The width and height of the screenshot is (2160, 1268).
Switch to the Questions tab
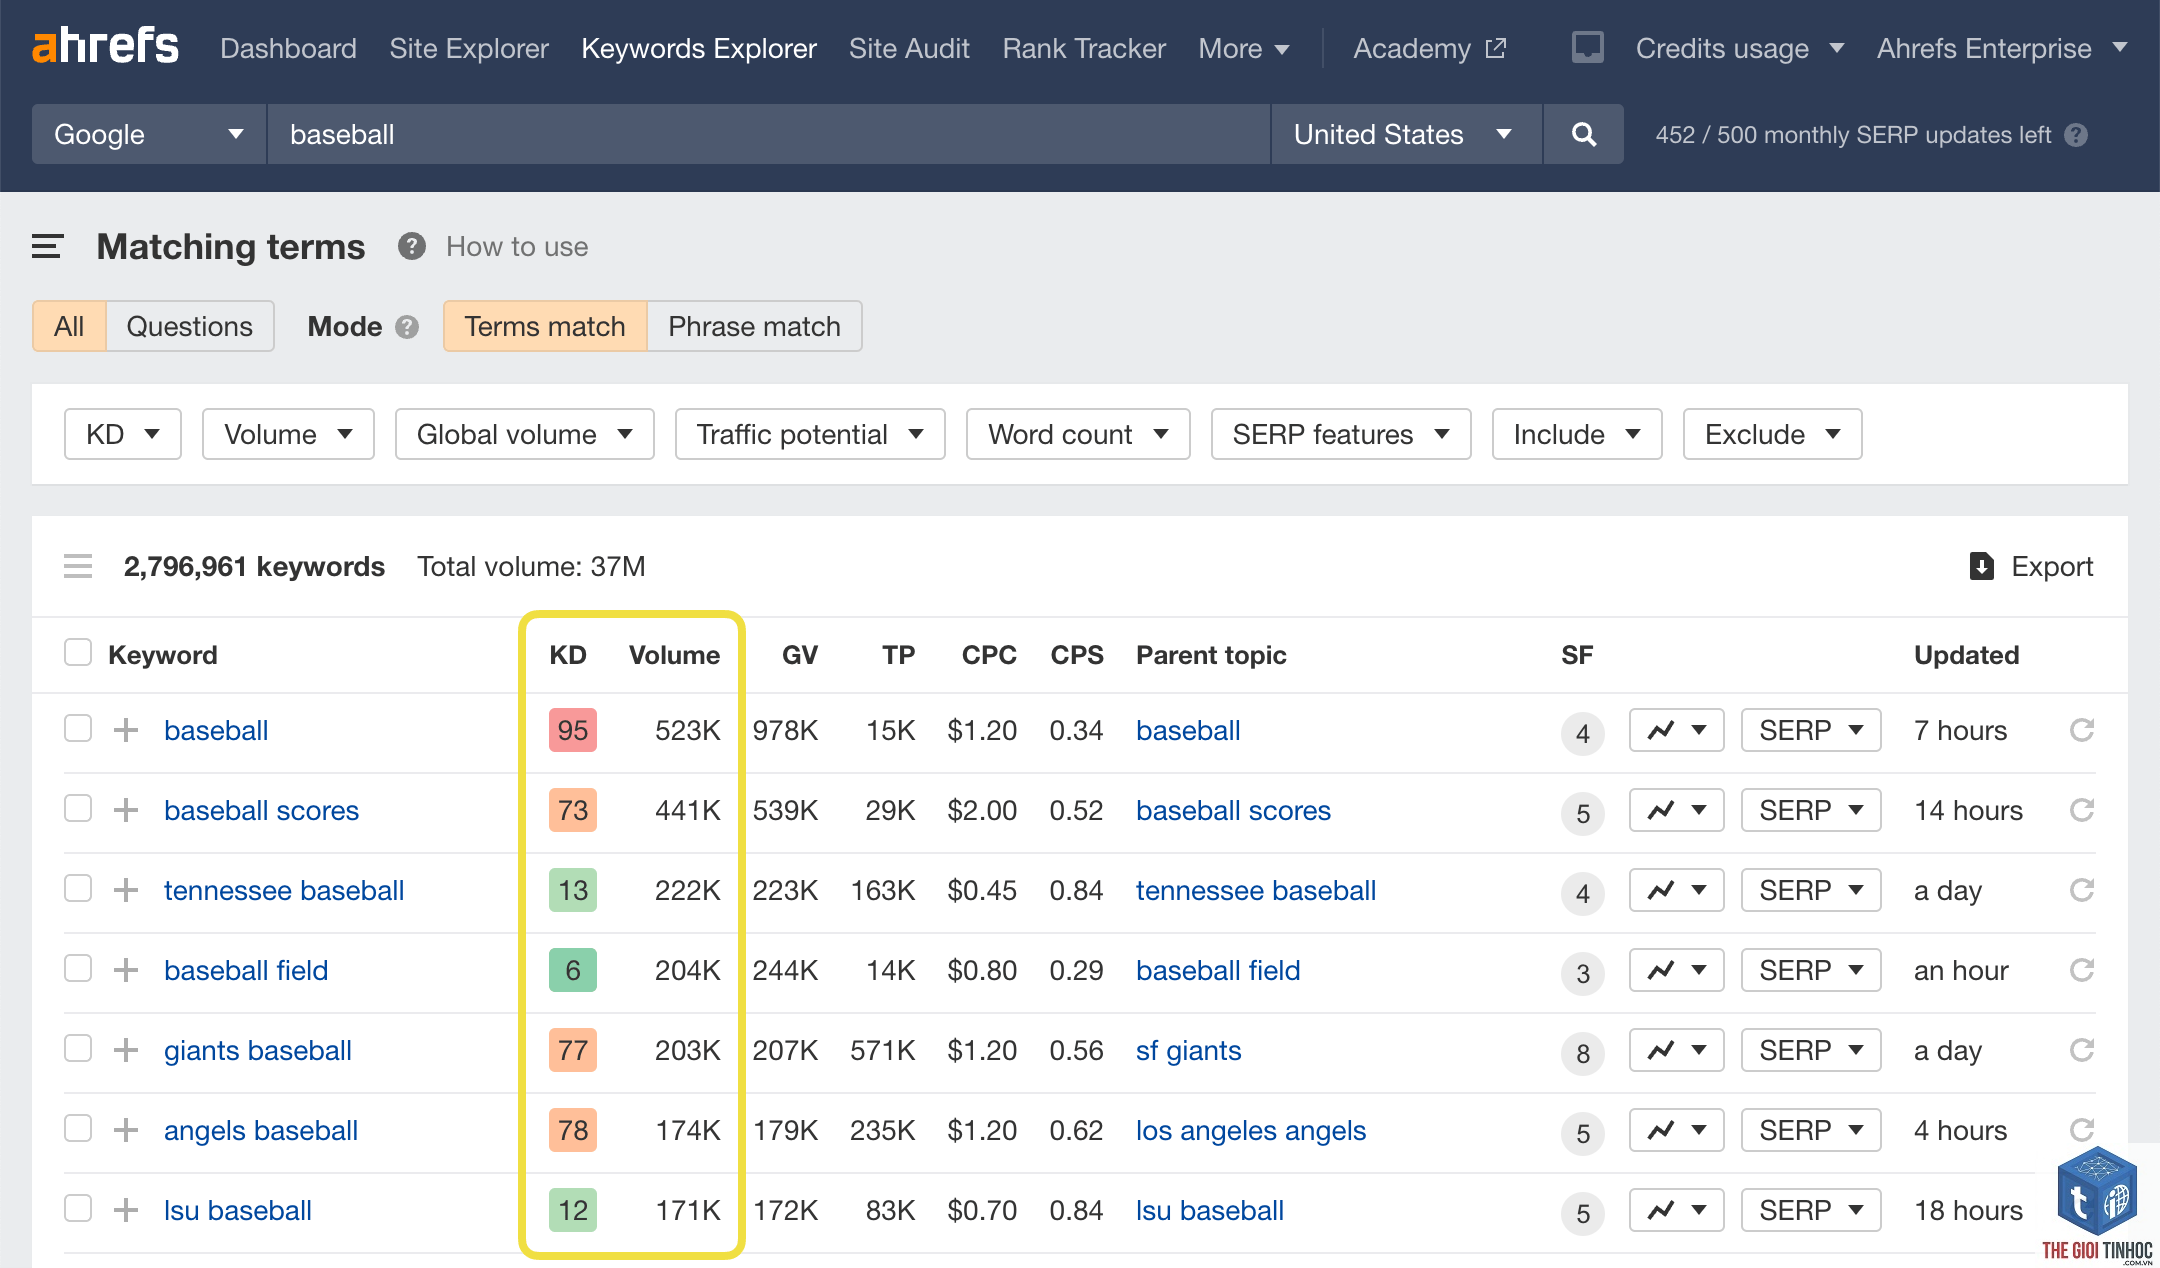190,326
